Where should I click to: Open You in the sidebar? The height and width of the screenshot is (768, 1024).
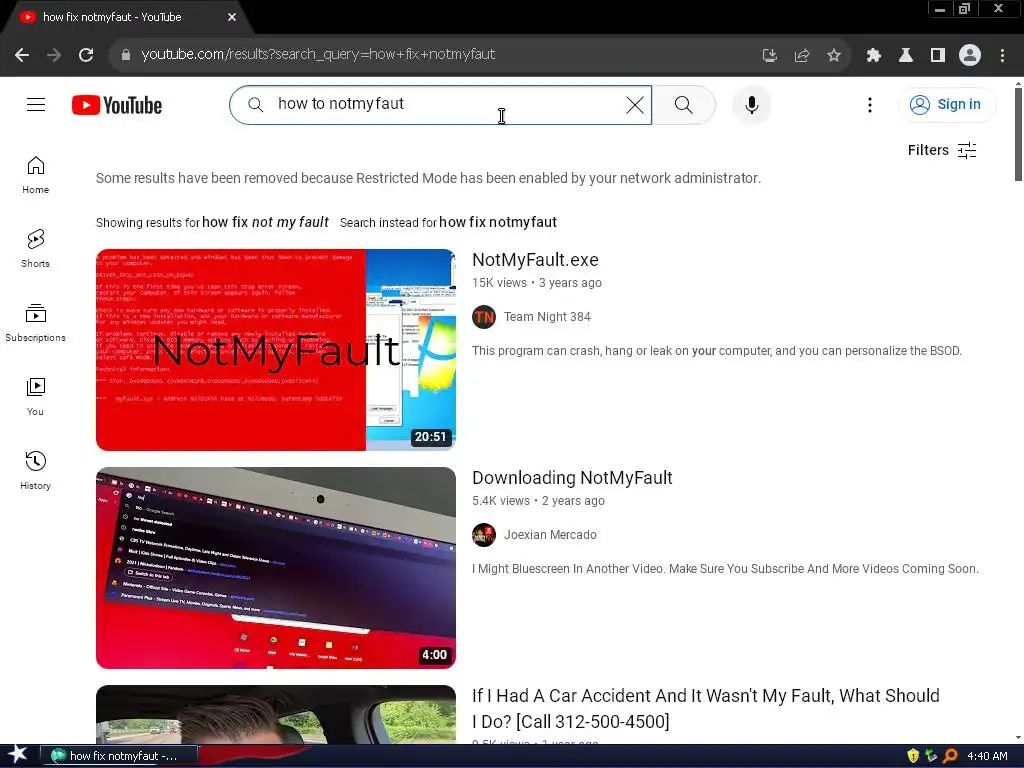point(35,396)
